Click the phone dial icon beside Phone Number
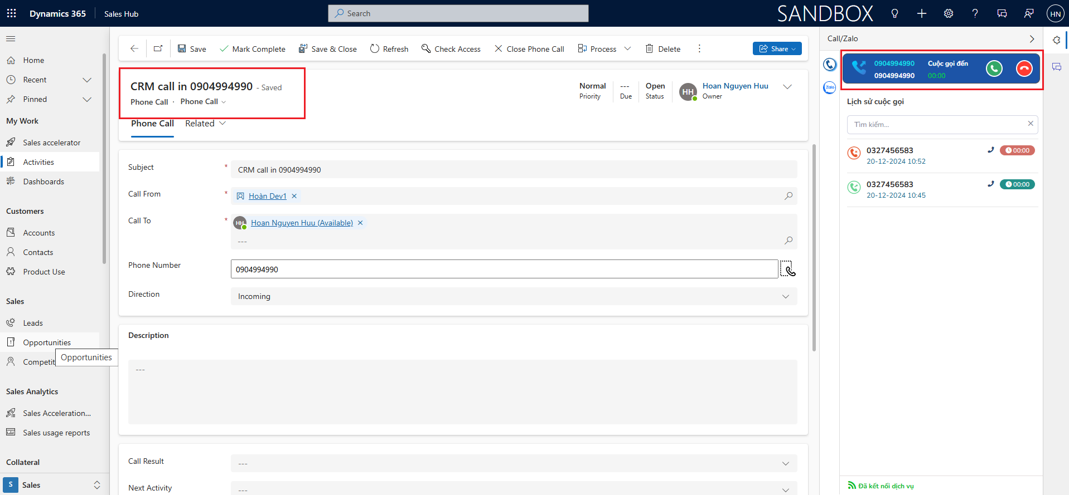1069x495 pixels. coord(788,269)
